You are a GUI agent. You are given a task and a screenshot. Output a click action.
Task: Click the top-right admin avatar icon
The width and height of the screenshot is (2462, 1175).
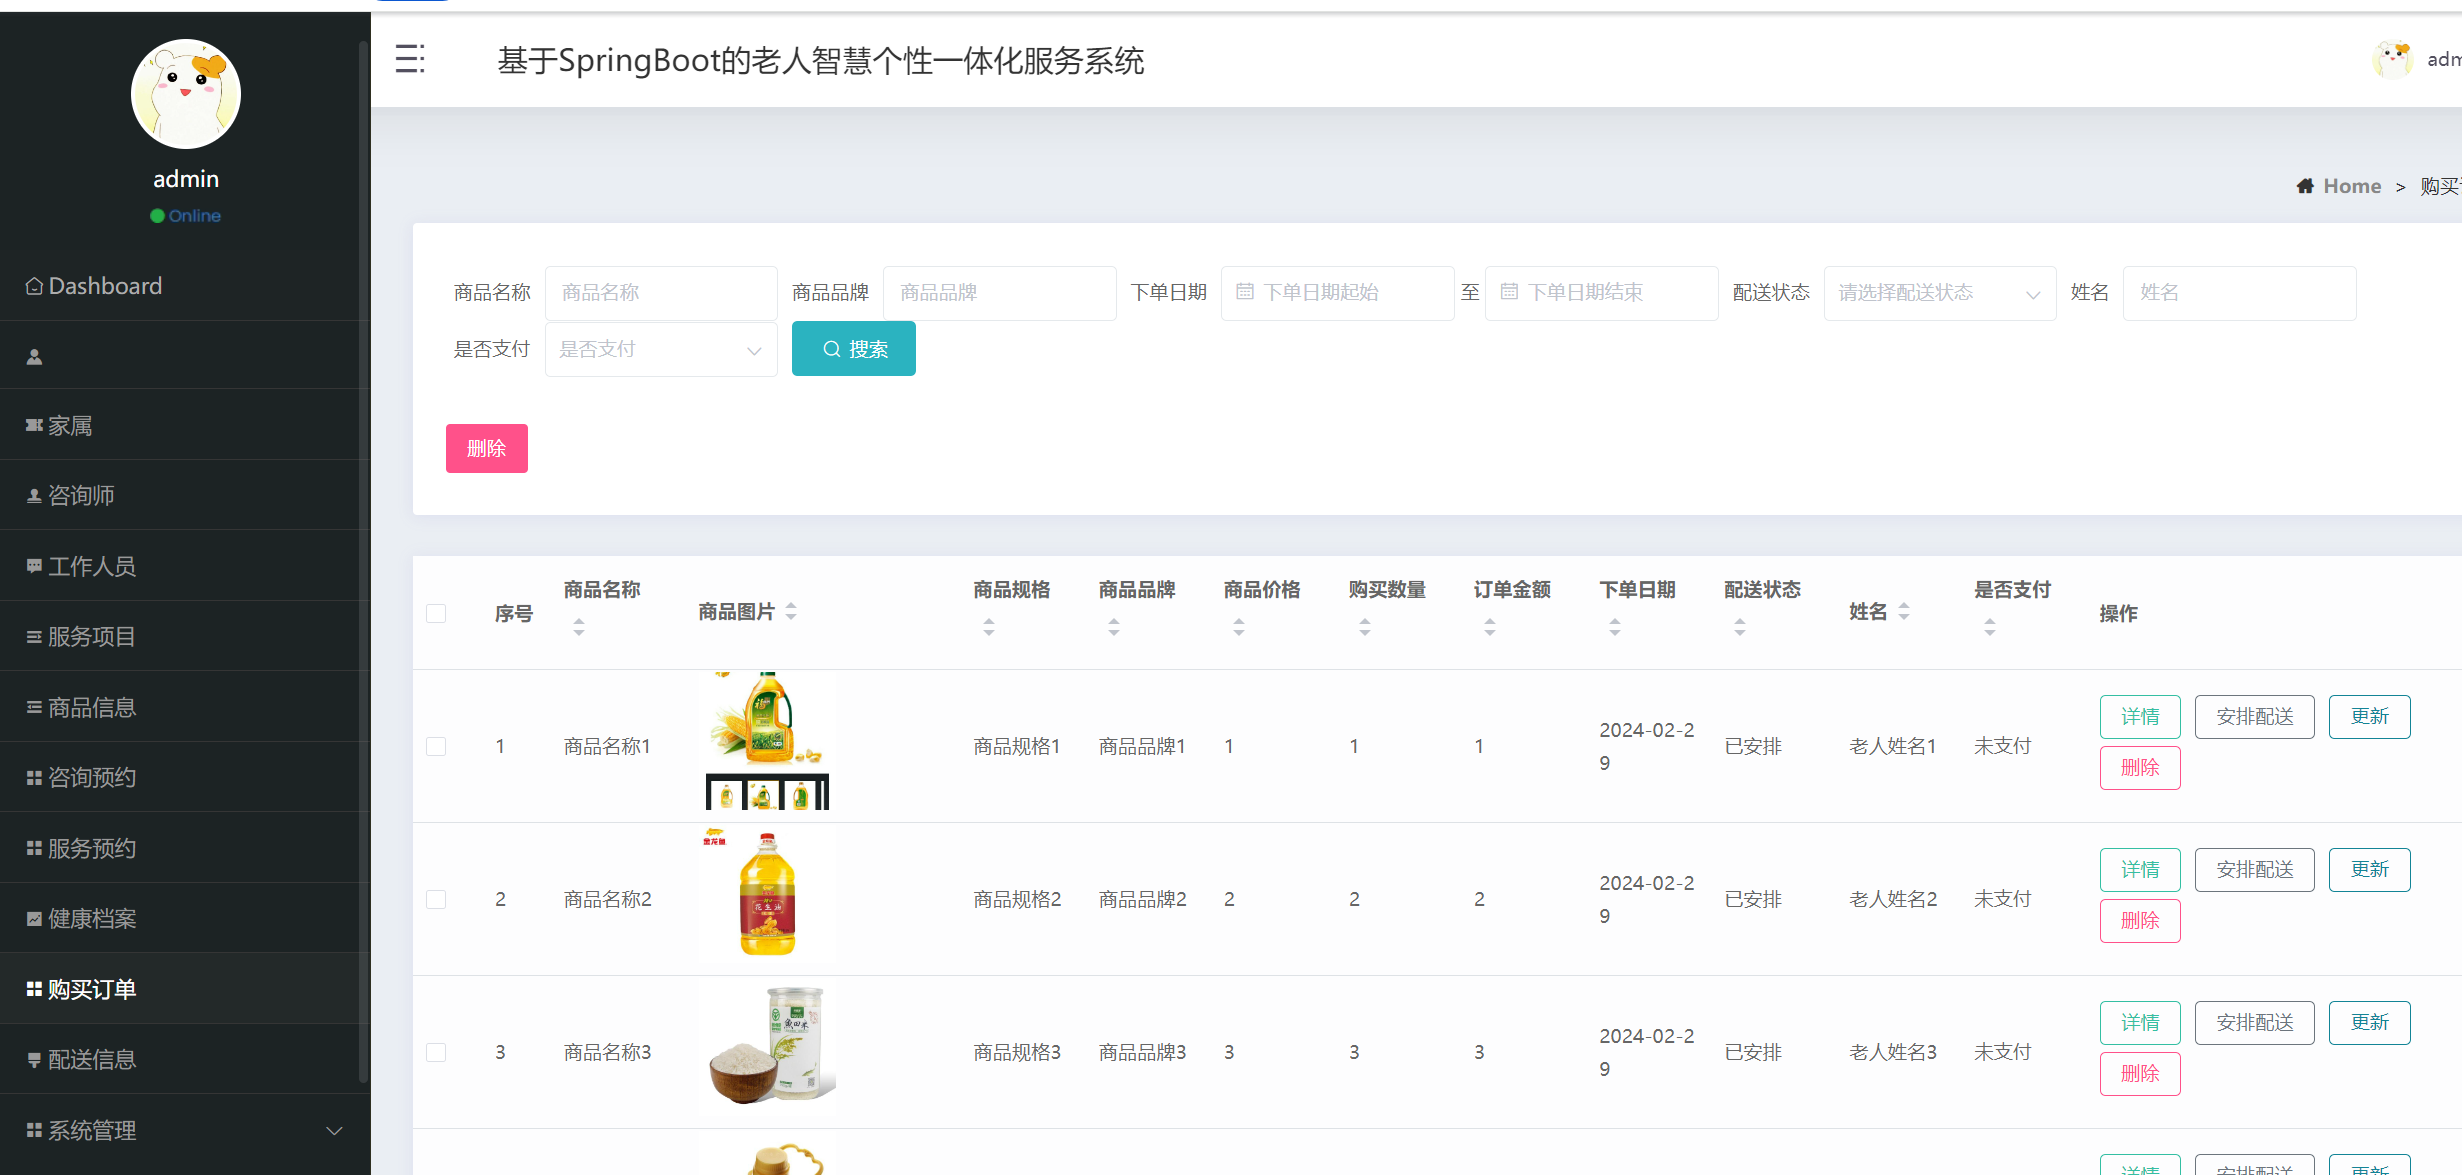(2392, 60)
